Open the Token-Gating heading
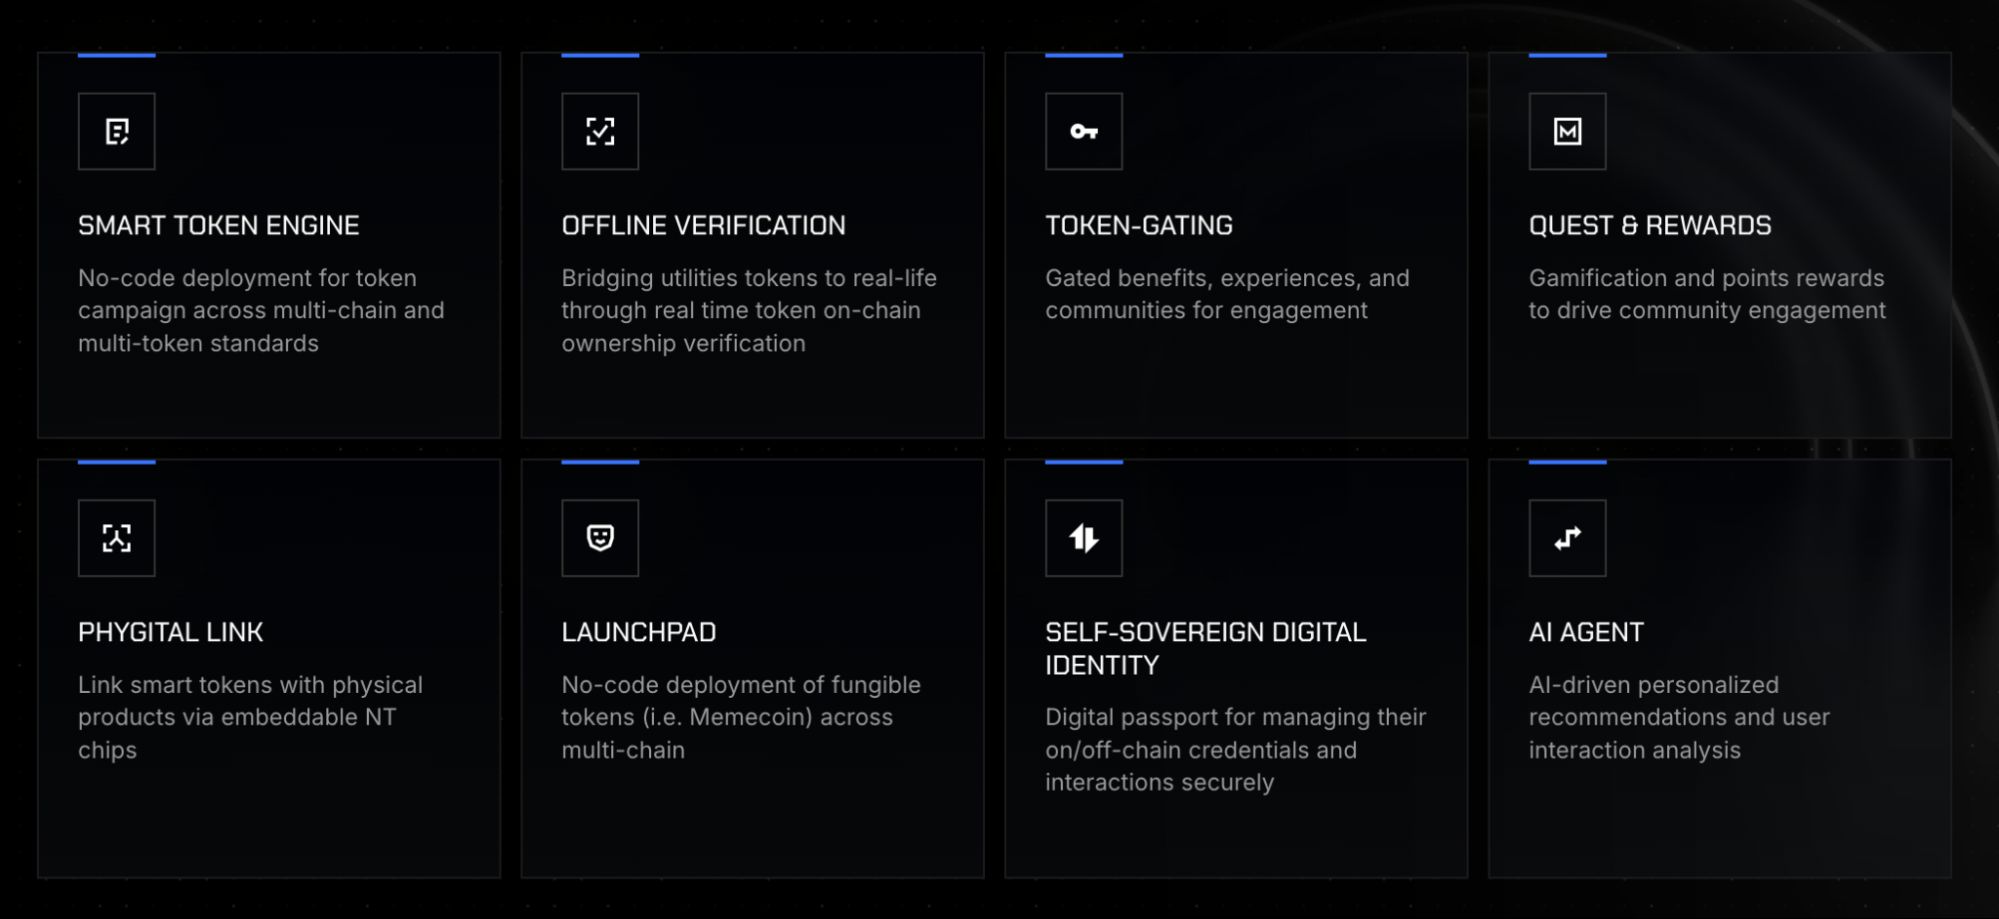Image resolution: width=1999 pixels, height=919 pixels. pos(1139,225)
